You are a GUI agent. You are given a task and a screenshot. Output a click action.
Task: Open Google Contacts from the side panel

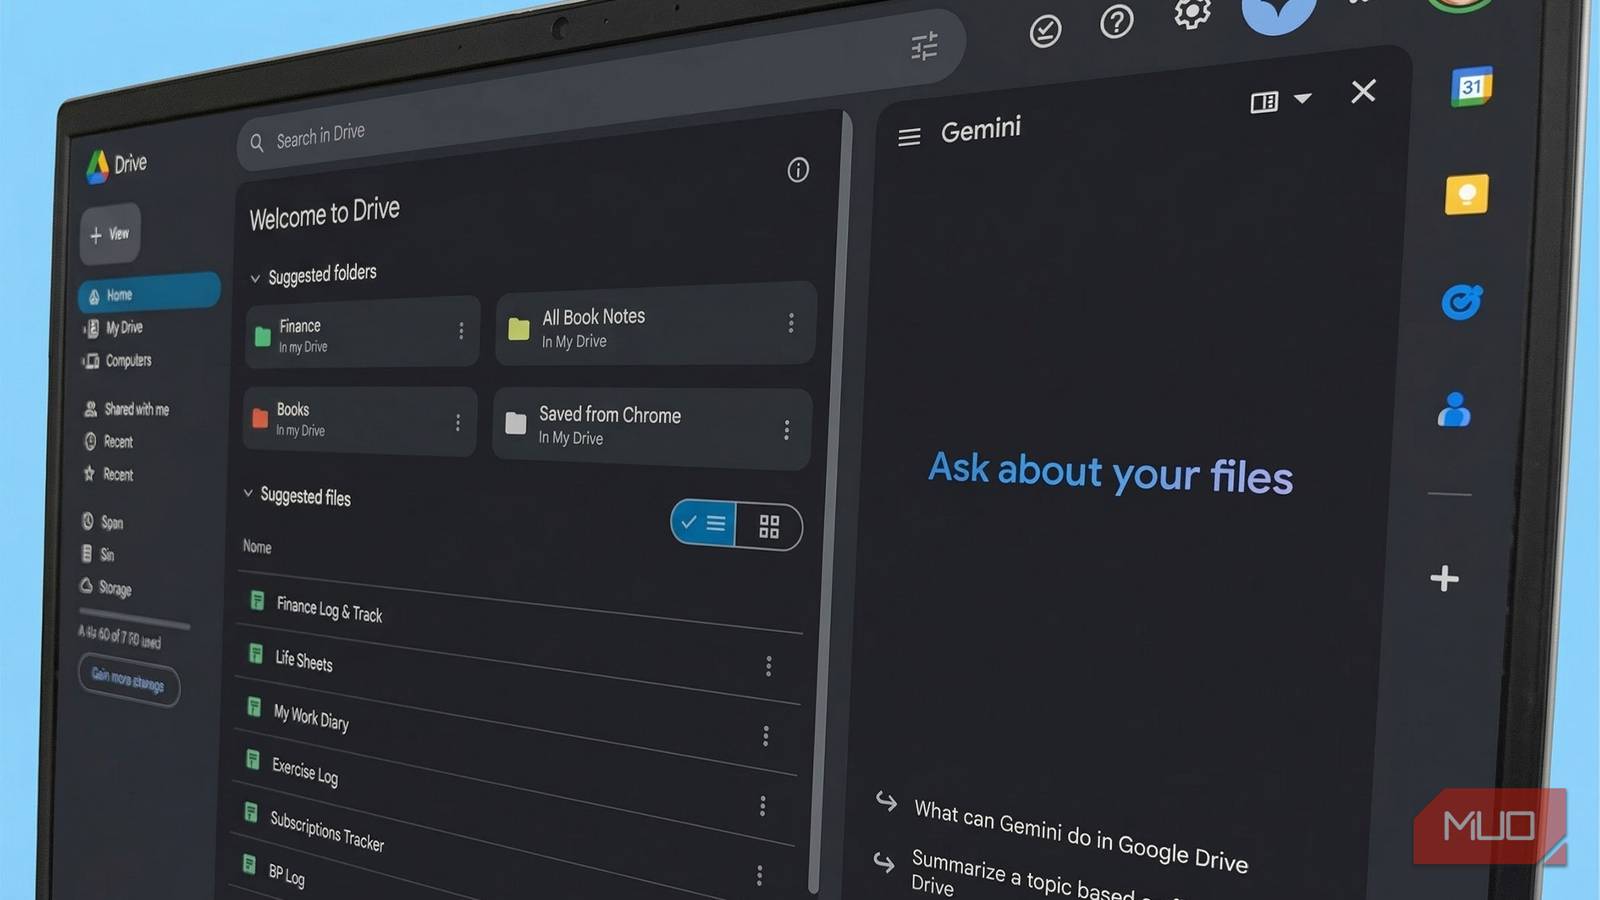[1454, 409]
